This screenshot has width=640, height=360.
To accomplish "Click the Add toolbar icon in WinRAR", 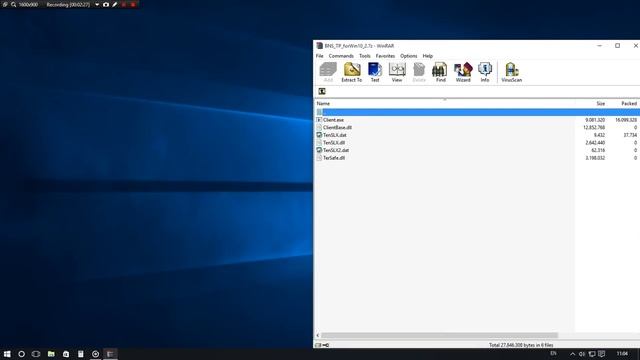I will click(x=328, y=72).
